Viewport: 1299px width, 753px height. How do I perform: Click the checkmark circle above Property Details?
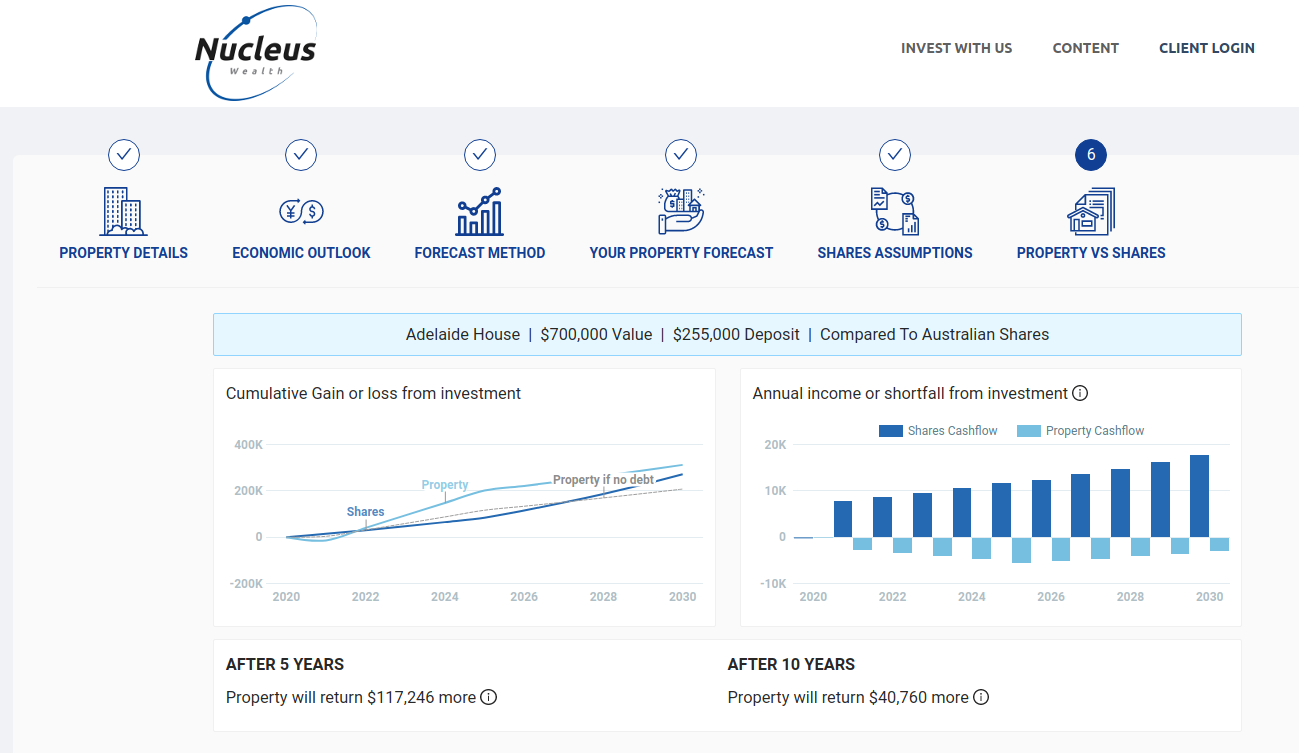click(x=124, y=155)
